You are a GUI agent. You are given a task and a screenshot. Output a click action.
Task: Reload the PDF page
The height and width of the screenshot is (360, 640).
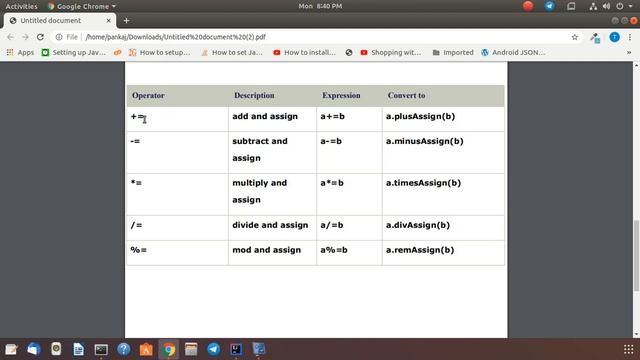(x=40, y=37)
